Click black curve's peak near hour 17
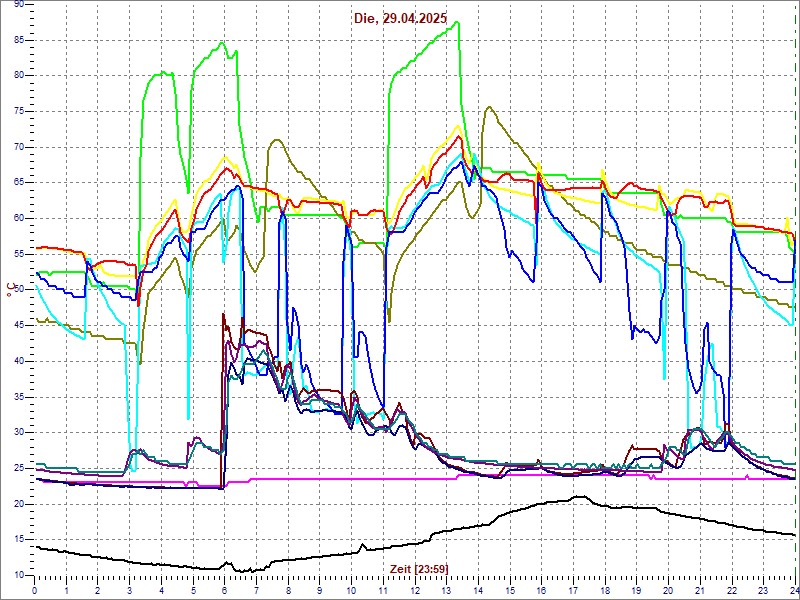This screenshot has width=800, height=600. tap(579, 496)
